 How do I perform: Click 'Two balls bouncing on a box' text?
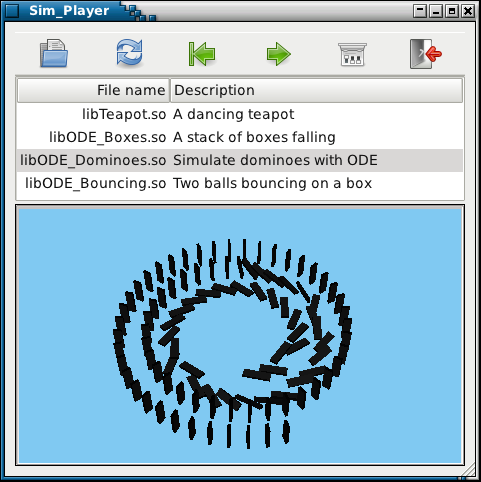pos(272,183)
